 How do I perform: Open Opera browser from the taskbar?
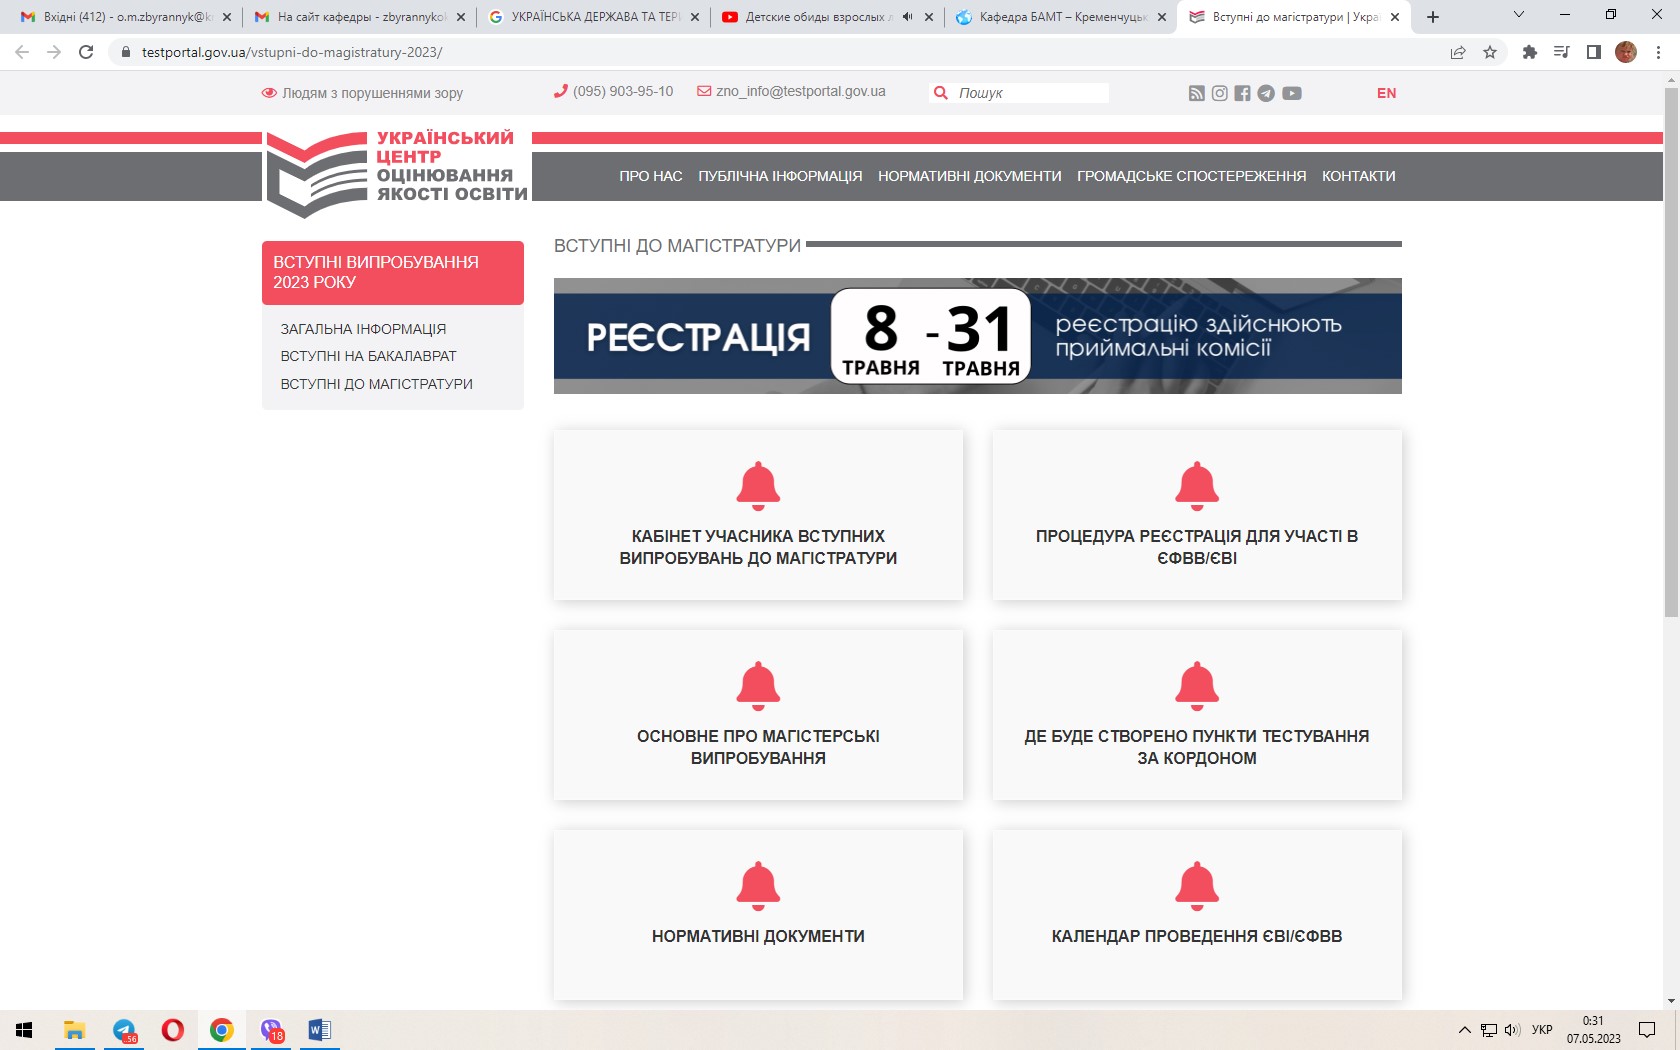coord(173,1030)
